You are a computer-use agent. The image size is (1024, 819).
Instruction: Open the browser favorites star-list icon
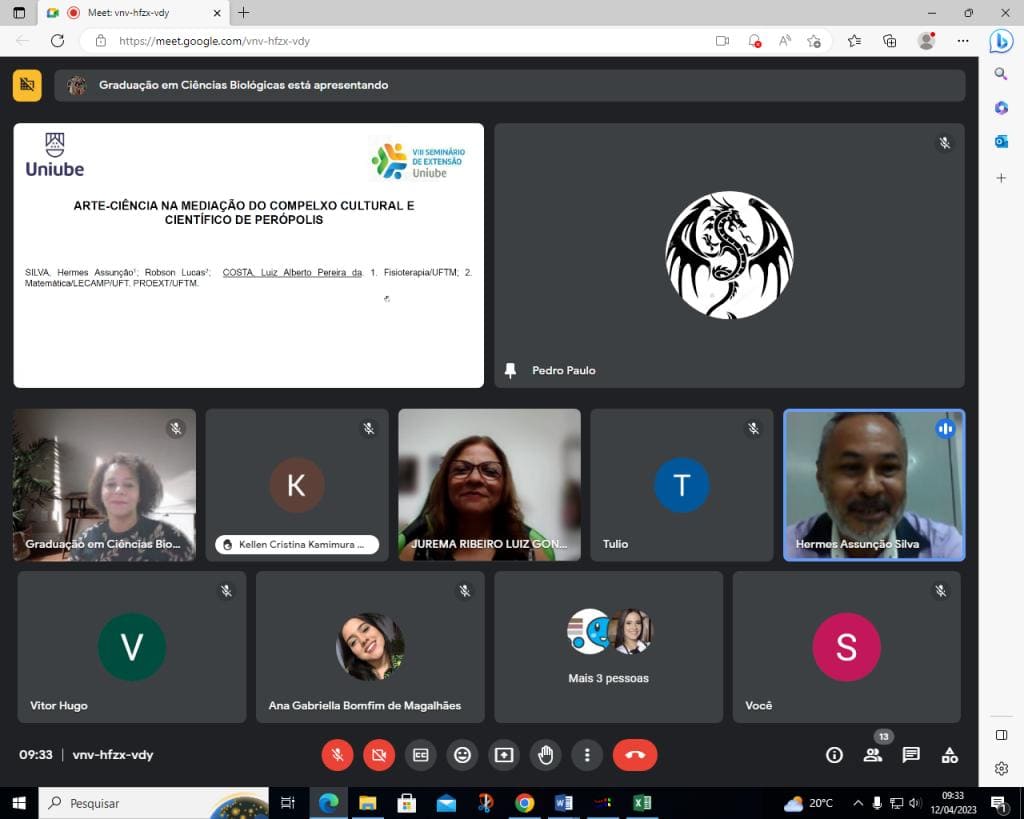854,40
